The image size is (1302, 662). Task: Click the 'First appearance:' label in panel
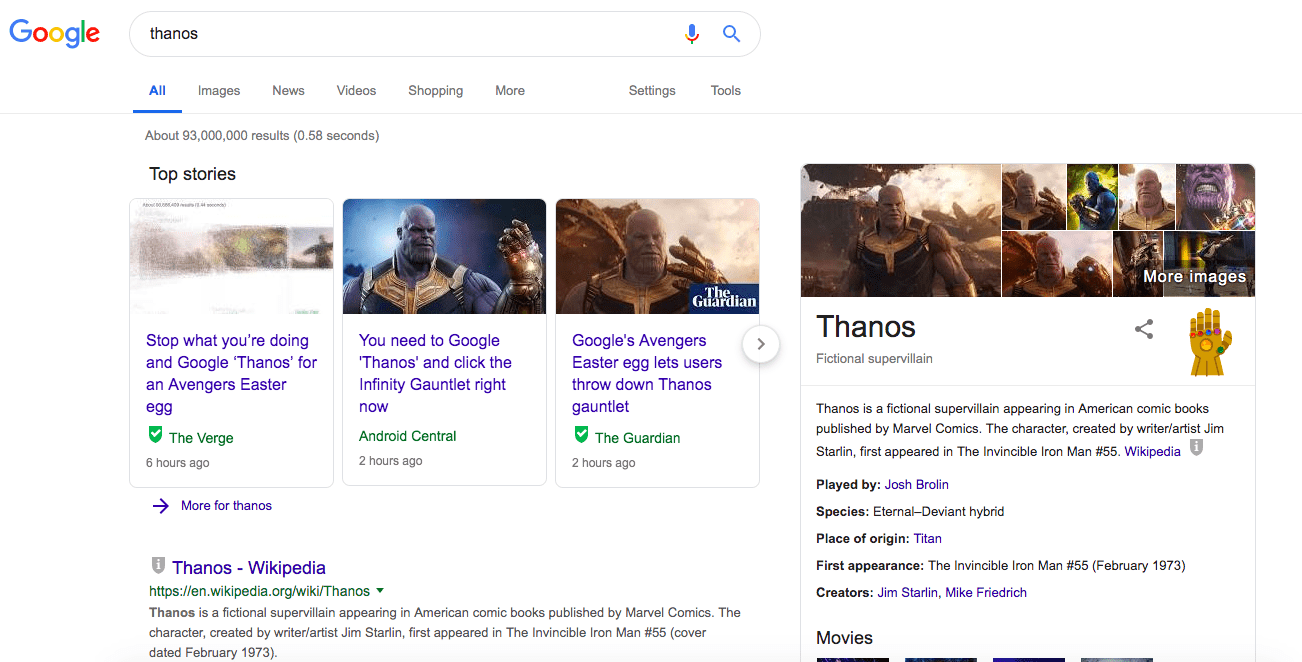[870, 566]
